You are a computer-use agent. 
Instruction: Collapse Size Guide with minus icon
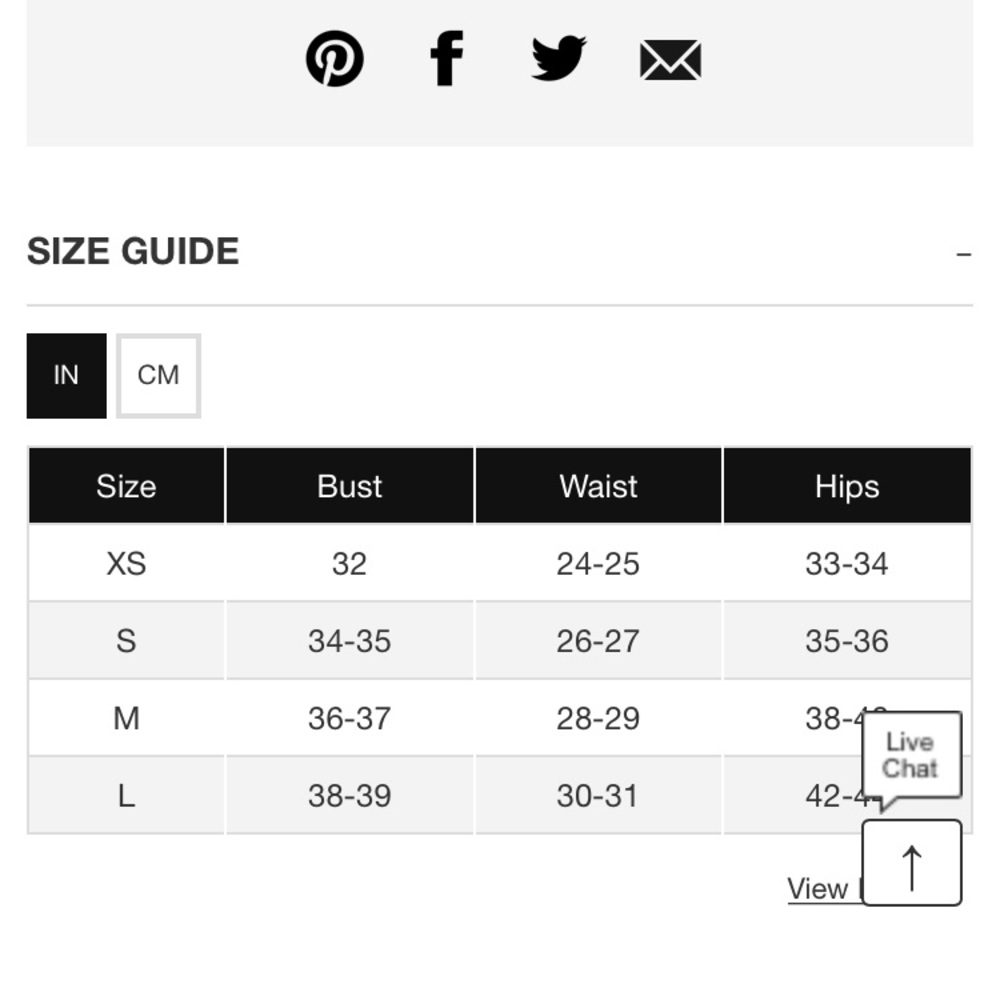964,254
